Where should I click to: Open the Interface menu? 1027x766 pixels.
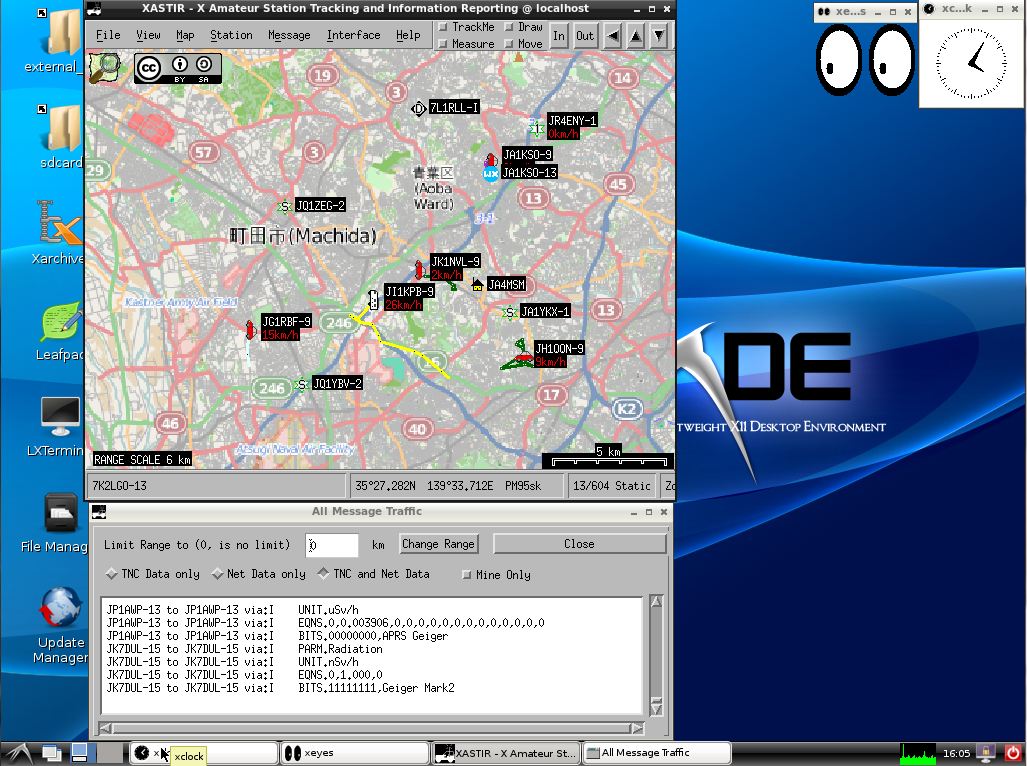353,35
